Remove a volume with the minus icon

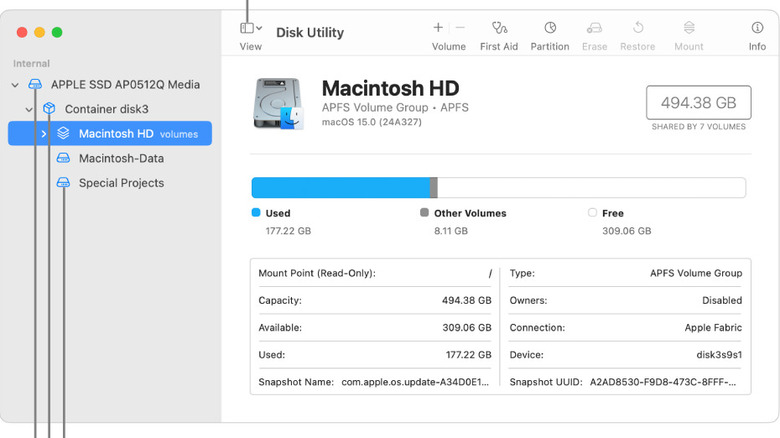click(x=460, y=27)
